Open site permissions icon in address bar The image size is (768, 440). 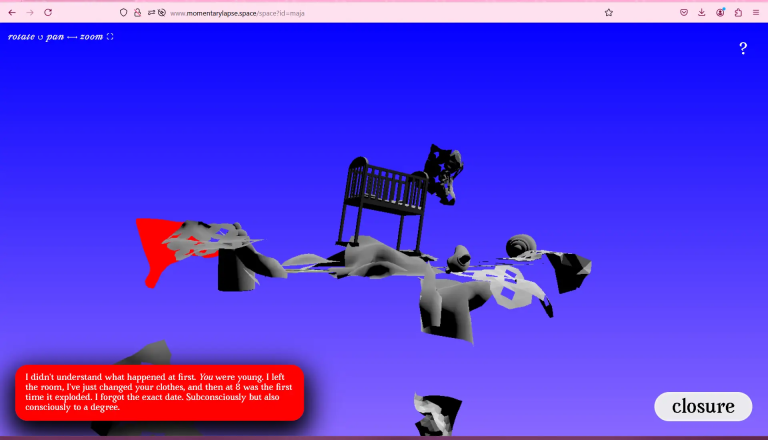(x=156, y=12)
